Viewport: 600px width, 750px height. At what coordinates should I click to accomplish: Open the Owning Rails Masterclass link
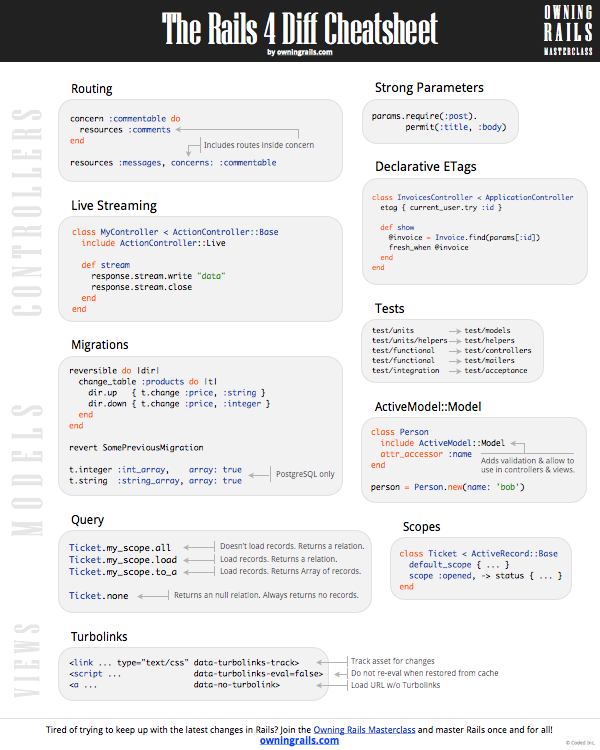(x=364, y=730)
